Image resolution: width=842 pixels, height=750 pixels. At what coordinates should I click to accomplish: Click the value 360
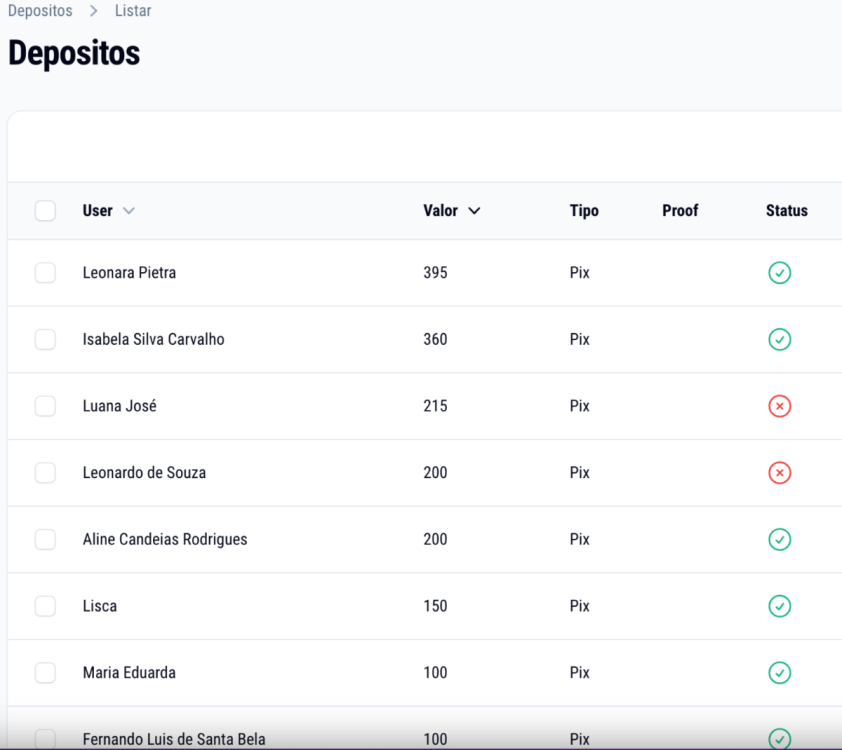pyautogui.click(x=435, y=339)
